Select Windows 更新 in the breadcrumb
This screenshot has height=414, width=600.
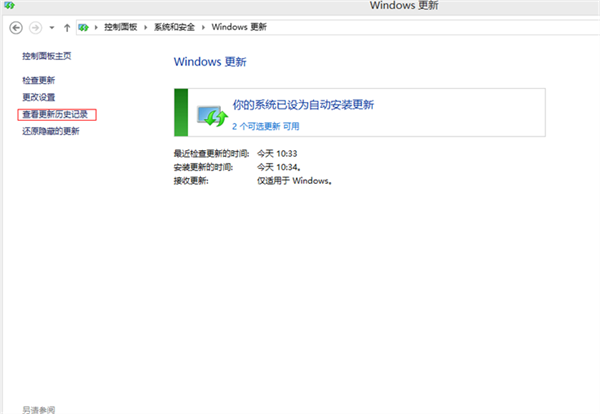pyautogui.click(x=239, y=27)
